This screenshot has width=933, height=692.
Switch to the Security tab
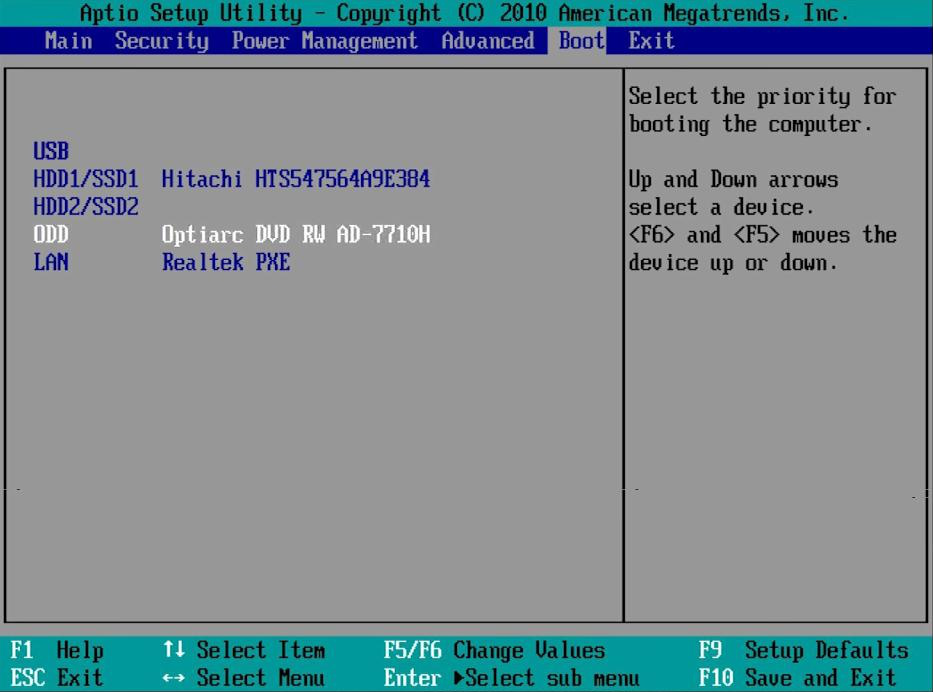pos(161,41)
